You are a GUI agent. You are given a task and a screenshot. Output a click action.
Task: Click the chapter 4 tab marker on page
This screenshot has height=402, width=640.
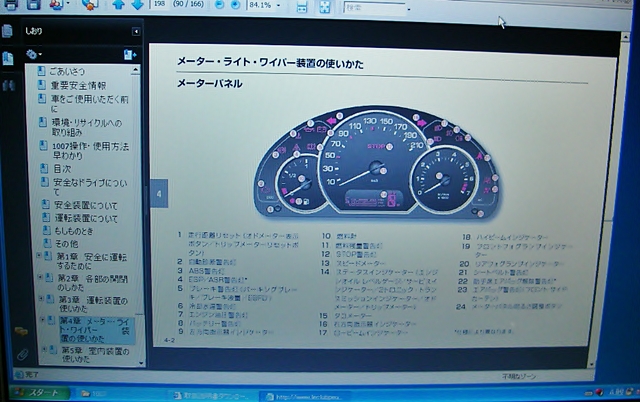click(x=159, y=193)
